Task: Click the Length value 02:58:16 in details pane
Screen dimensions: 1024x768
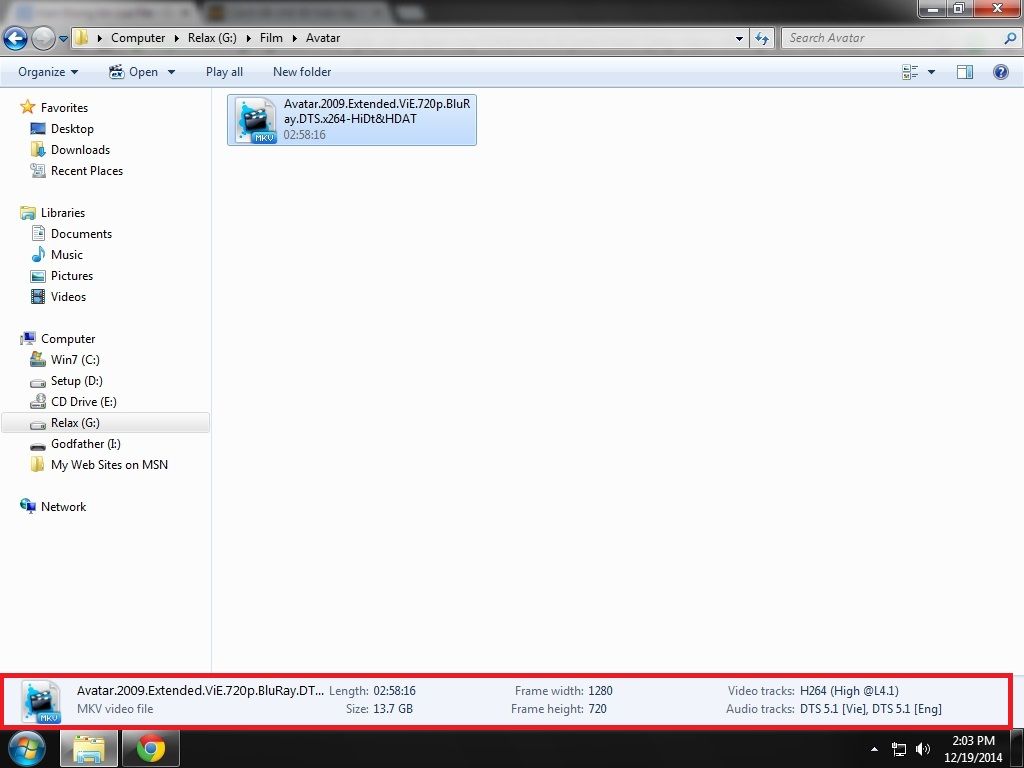Action: [394, 691]
